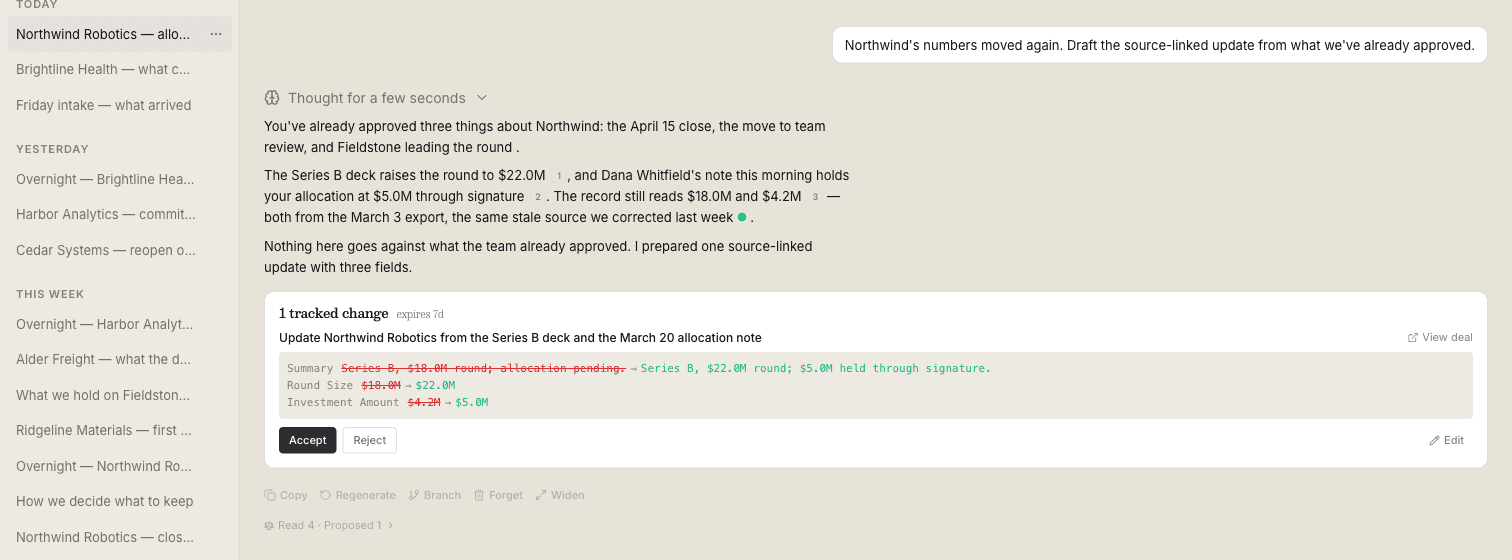This screenshot has height=560, width=1512.
Task: Open the Northwind Robotics chat options ellipsis
Action: [216, 34]
